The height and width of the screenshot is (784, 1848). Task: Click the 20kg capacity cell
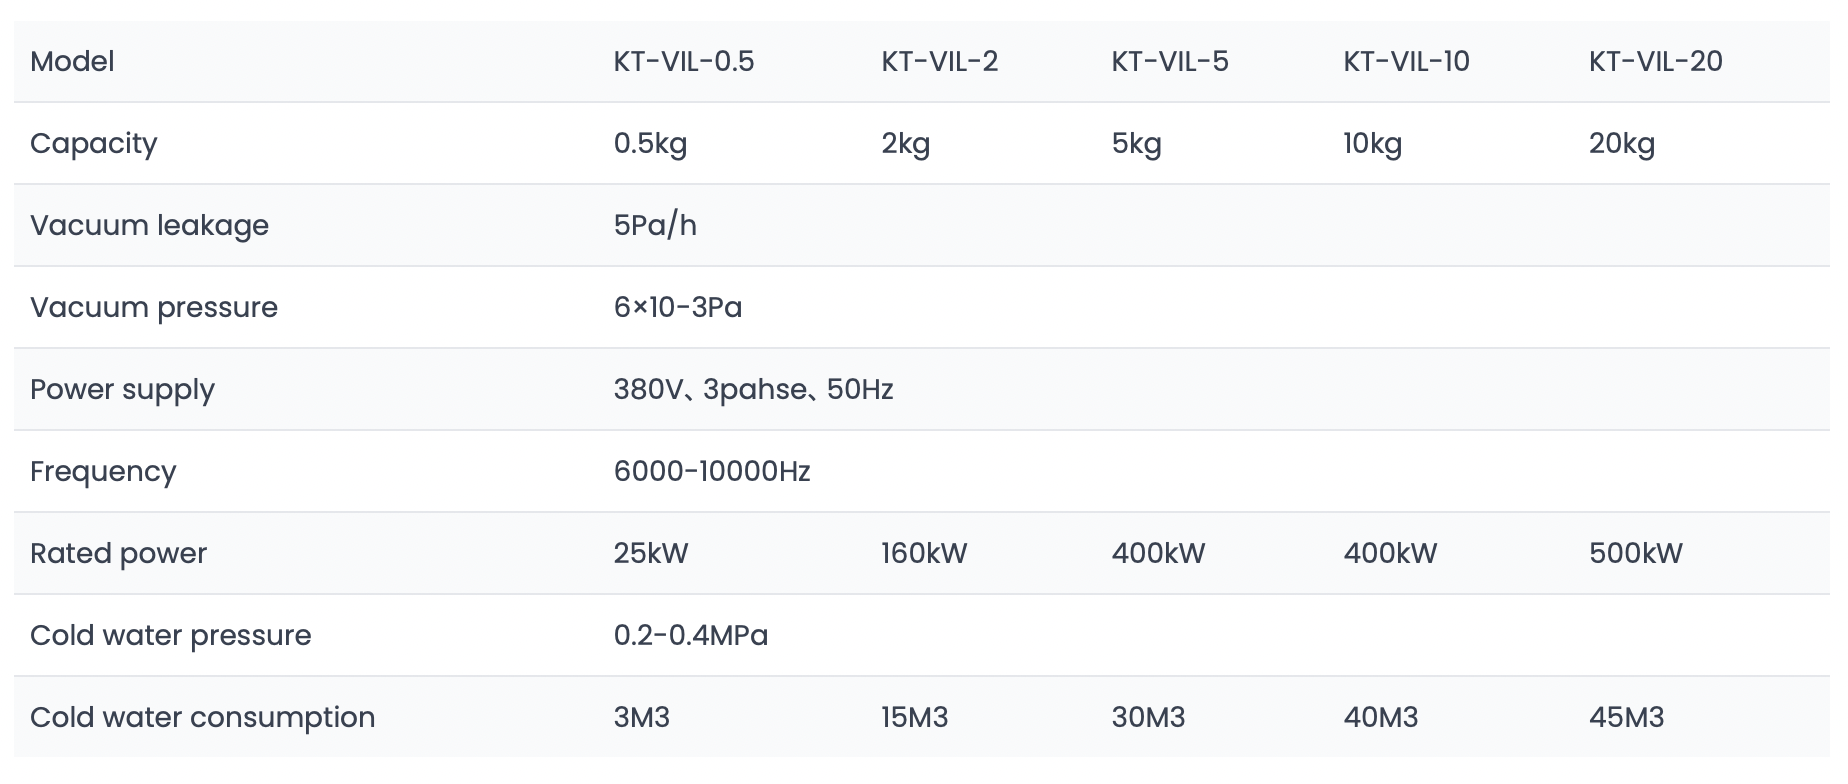(x=1622, y=144)
